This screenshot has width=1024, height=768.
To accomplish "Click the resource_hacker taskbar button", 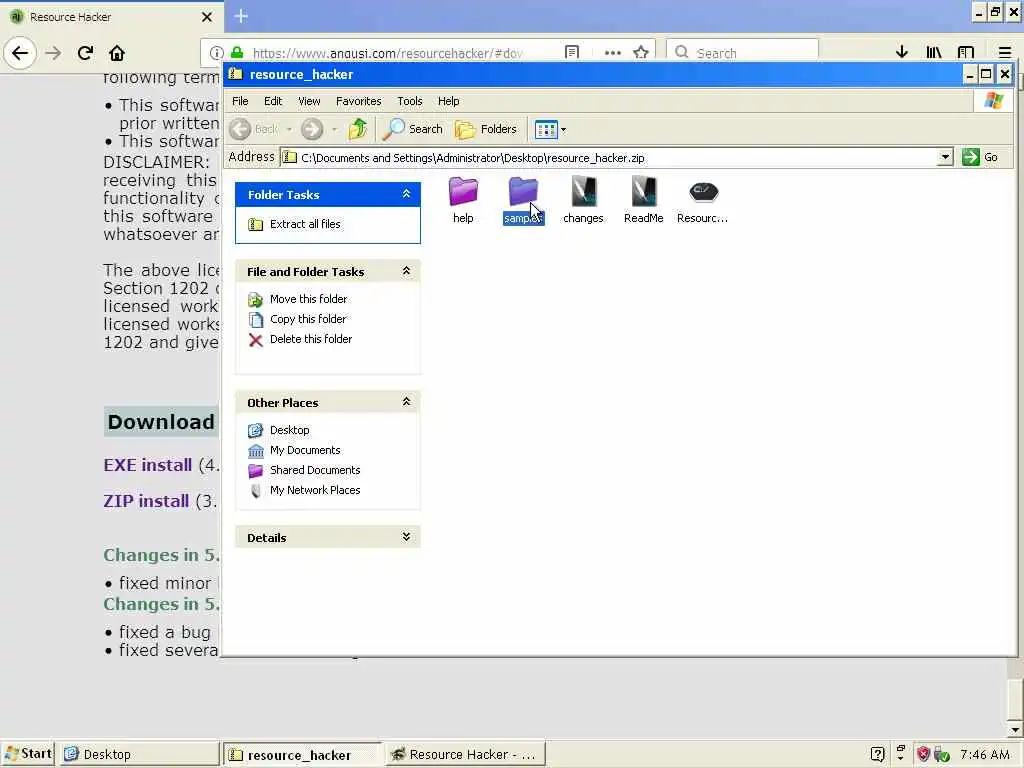I will click(303, 754).
